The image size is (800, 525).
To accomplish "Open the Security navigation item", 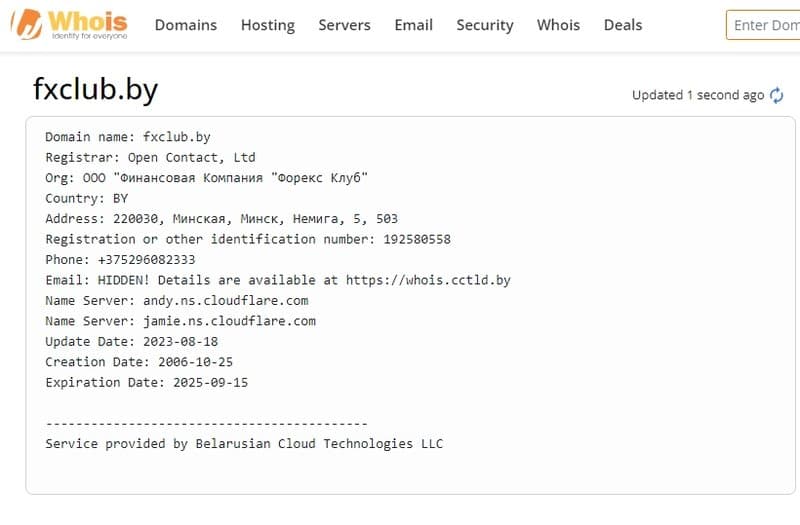I will tap(484, 25).
